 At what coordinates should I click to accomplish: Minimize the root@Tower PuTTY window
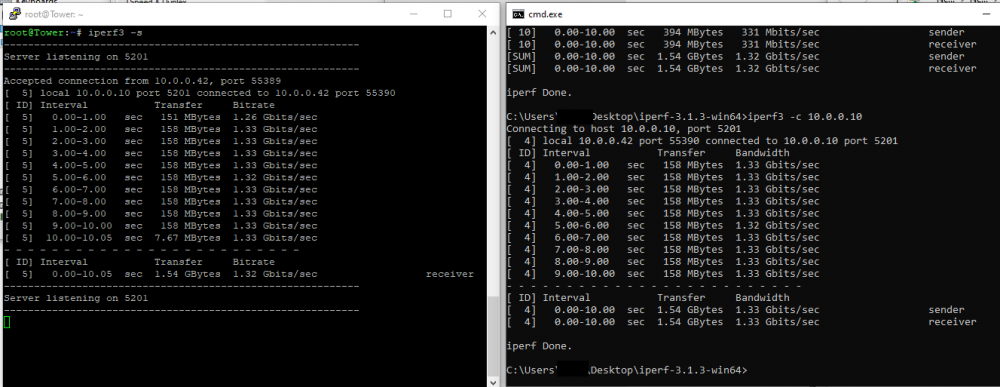coord(413,14)
